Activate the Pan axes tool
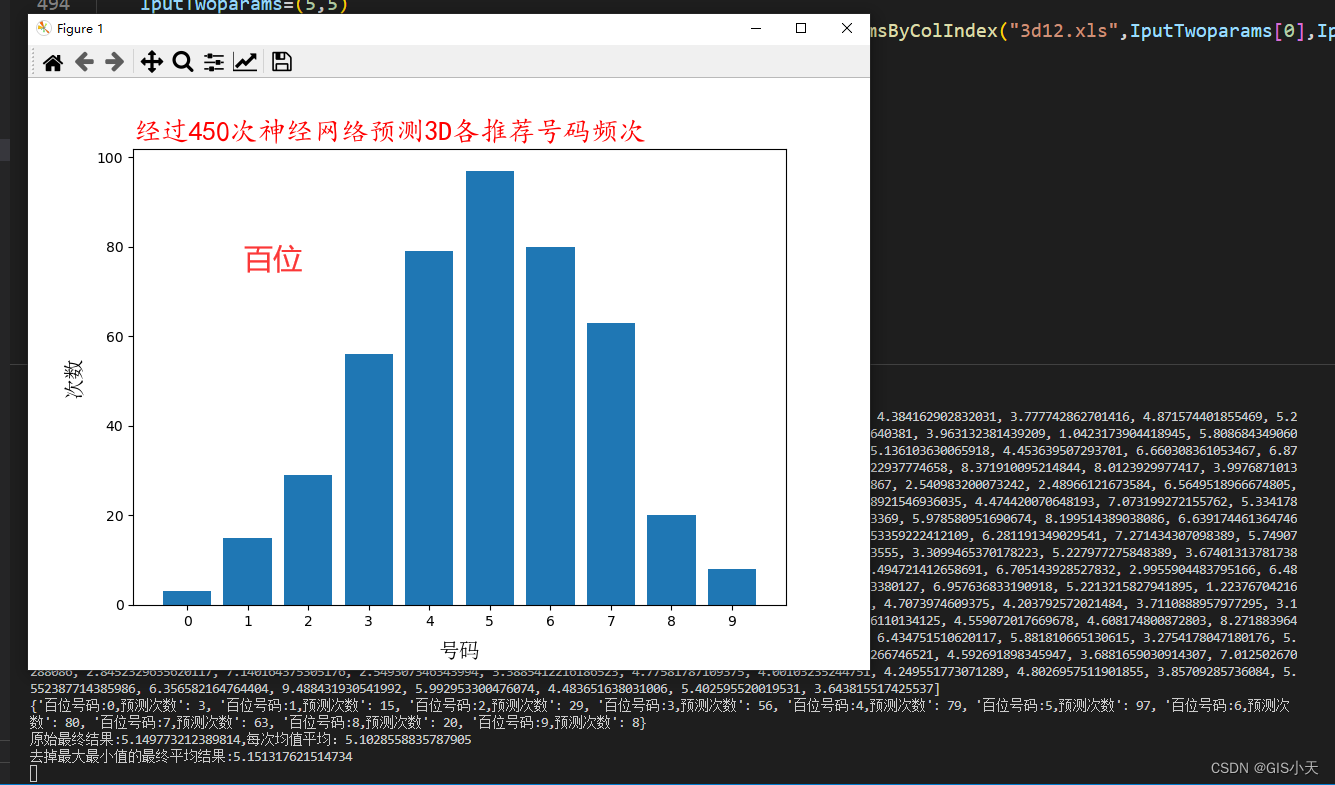1335x785 pixels. (152, 62)
